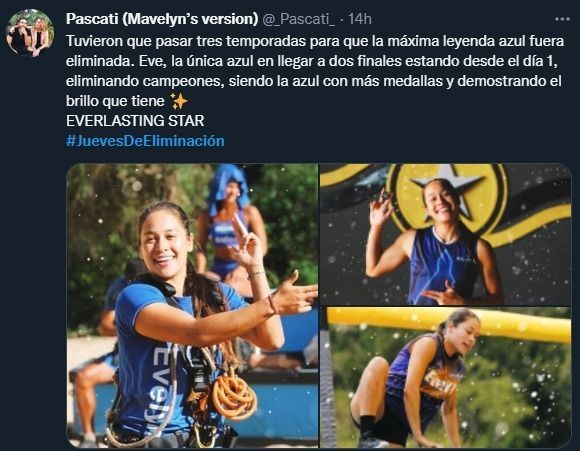Image resolution: width=580 pixels, height=451 pixels.
Task: View the top-right photo with gold star
Action: 445,234
